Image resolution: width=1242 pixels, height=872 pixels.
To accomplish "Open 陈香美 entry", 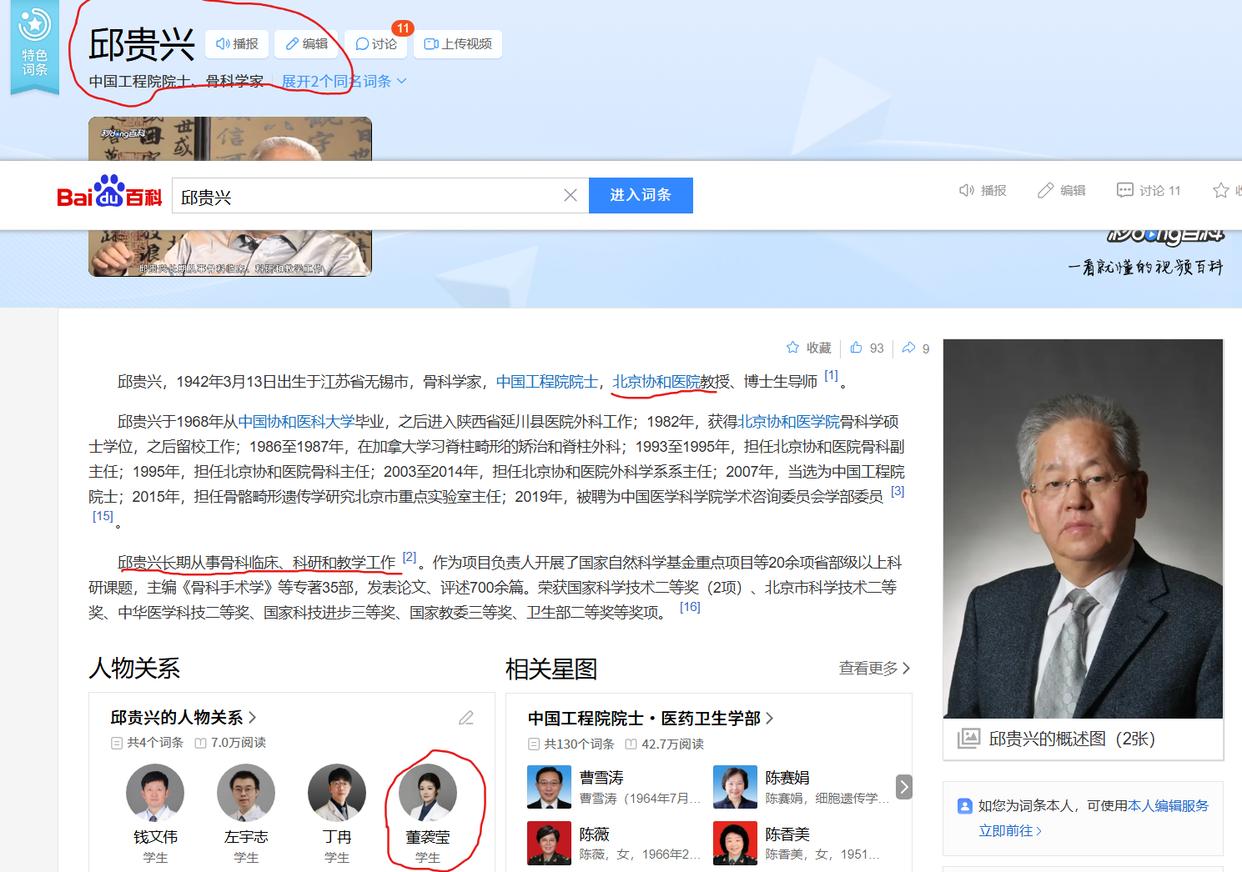I will point(800,843).
